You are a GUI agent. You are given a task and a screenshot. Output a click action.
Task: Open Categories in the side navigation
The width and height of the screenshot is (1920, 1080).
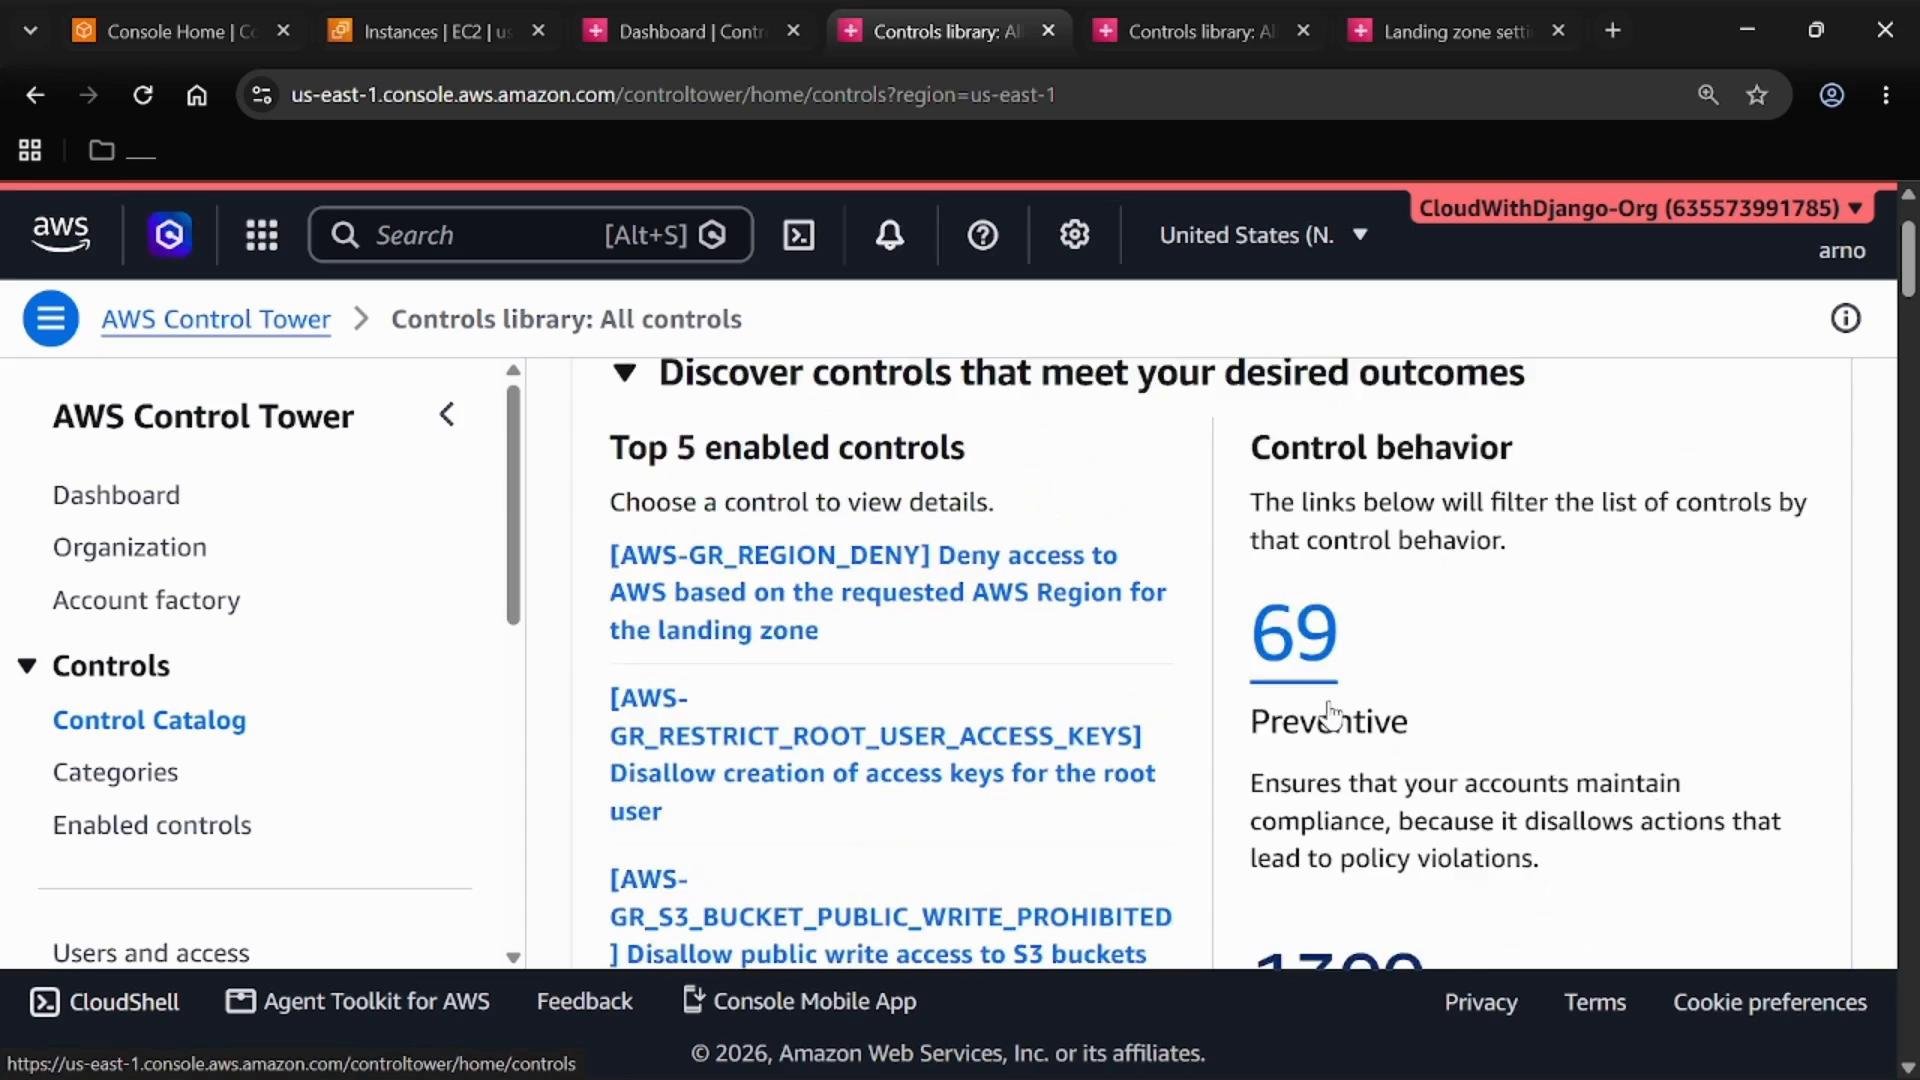[x=115, y=773]
